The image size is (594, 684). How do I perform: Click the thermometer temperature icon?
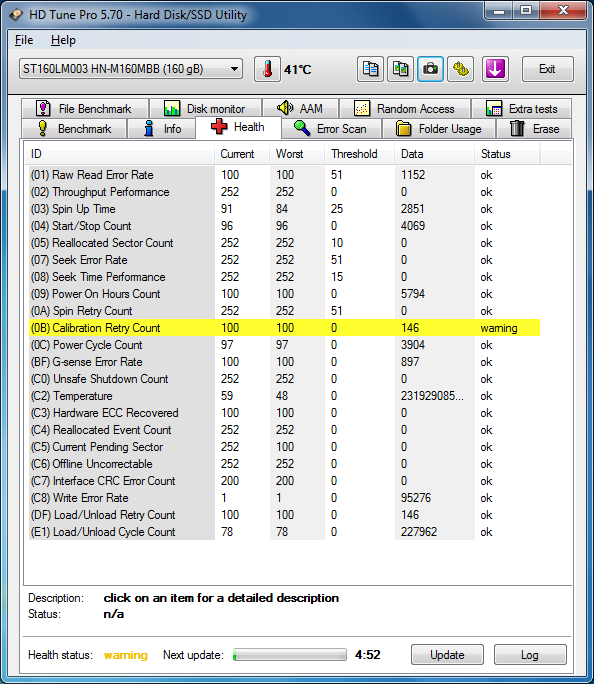[x=267, y=69]
